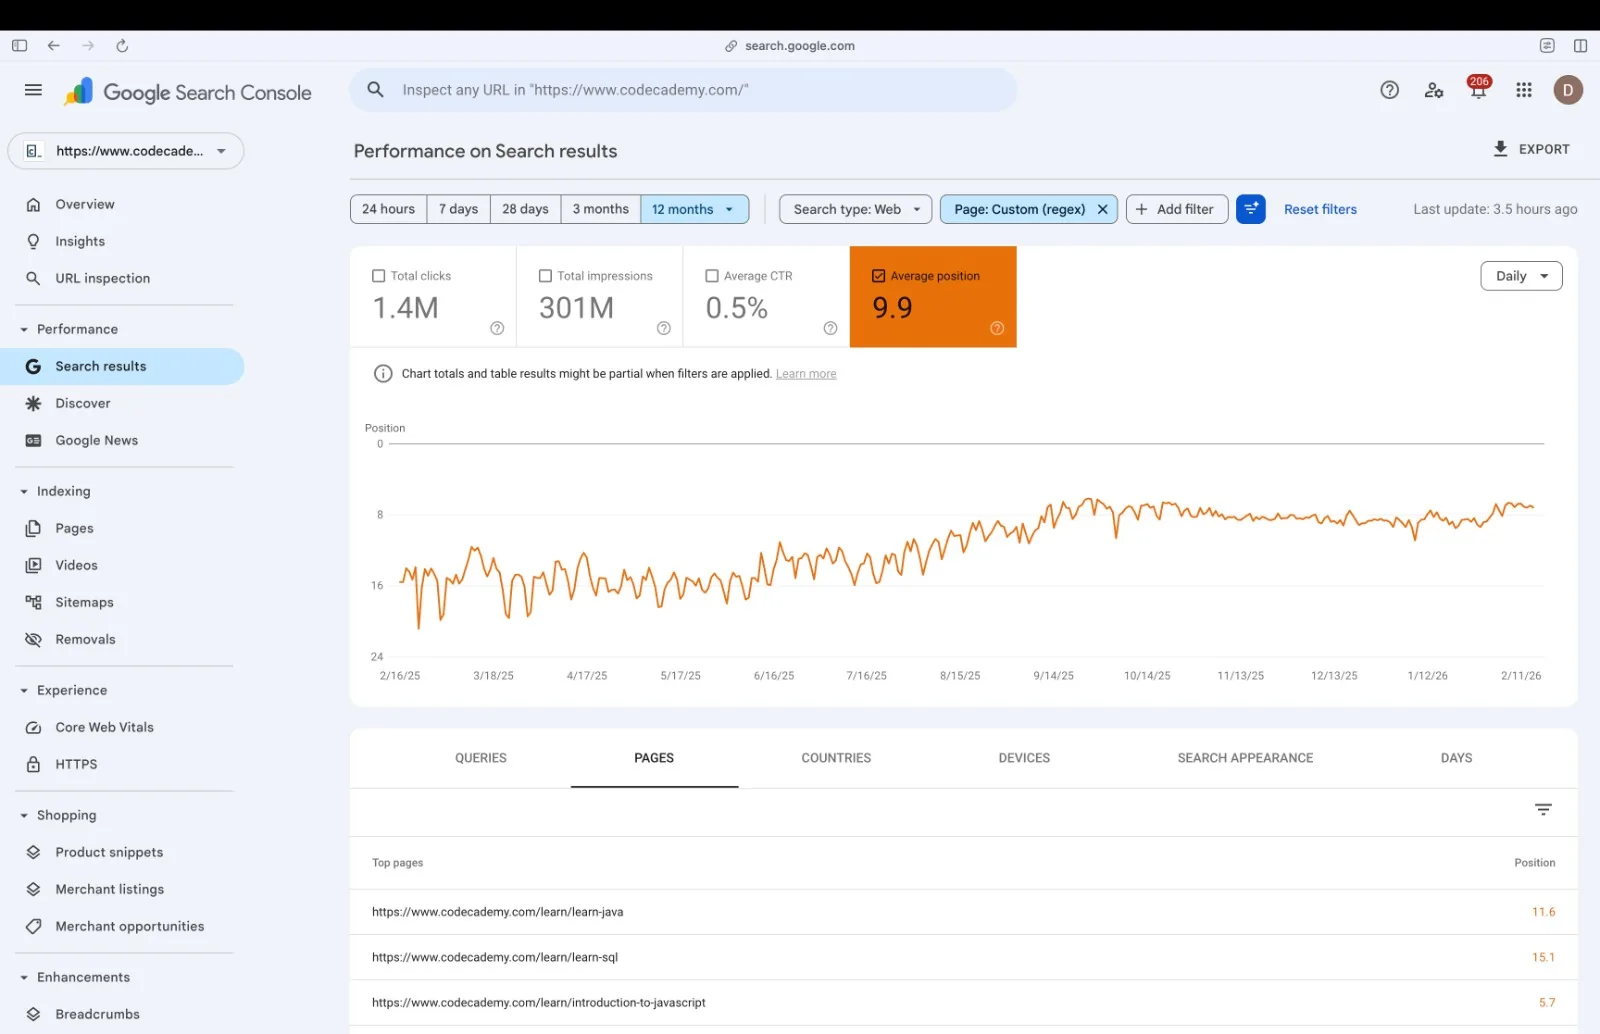Switch to the QUERIES tab
This screenshot has height=1034, width=1600.
tap(481, 758)
